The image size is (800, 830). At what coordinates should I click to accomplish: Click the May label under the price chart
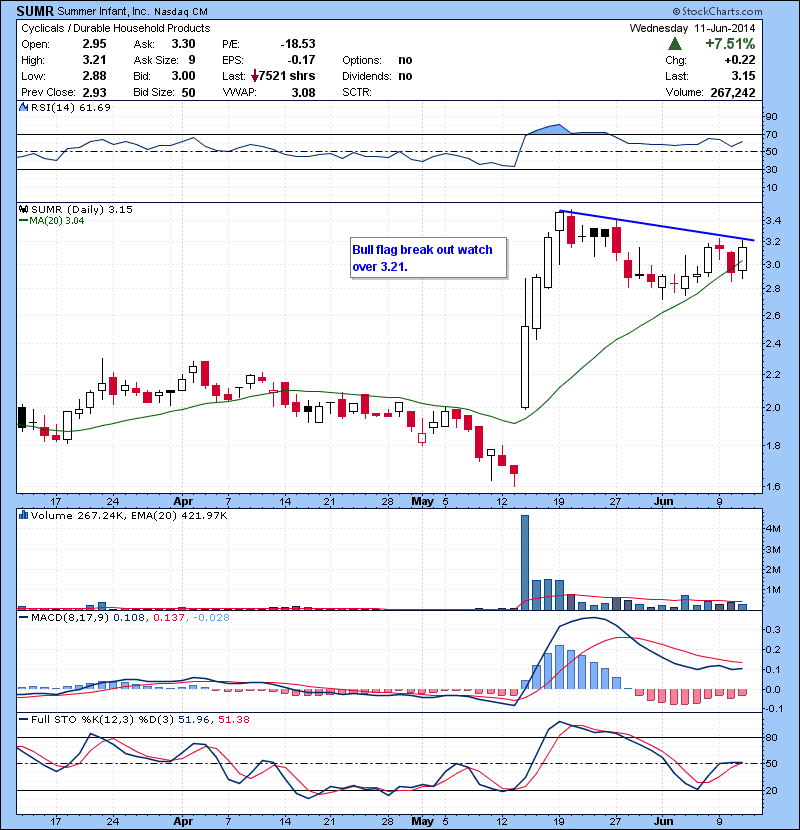coord(421,502)
